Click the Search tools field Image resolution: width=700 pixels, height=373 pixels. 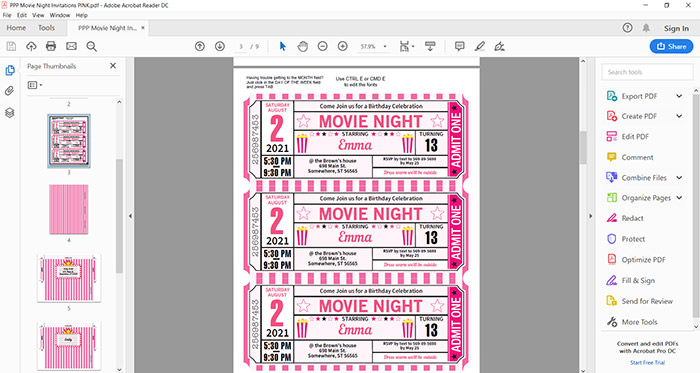click(x=647, y=72)
